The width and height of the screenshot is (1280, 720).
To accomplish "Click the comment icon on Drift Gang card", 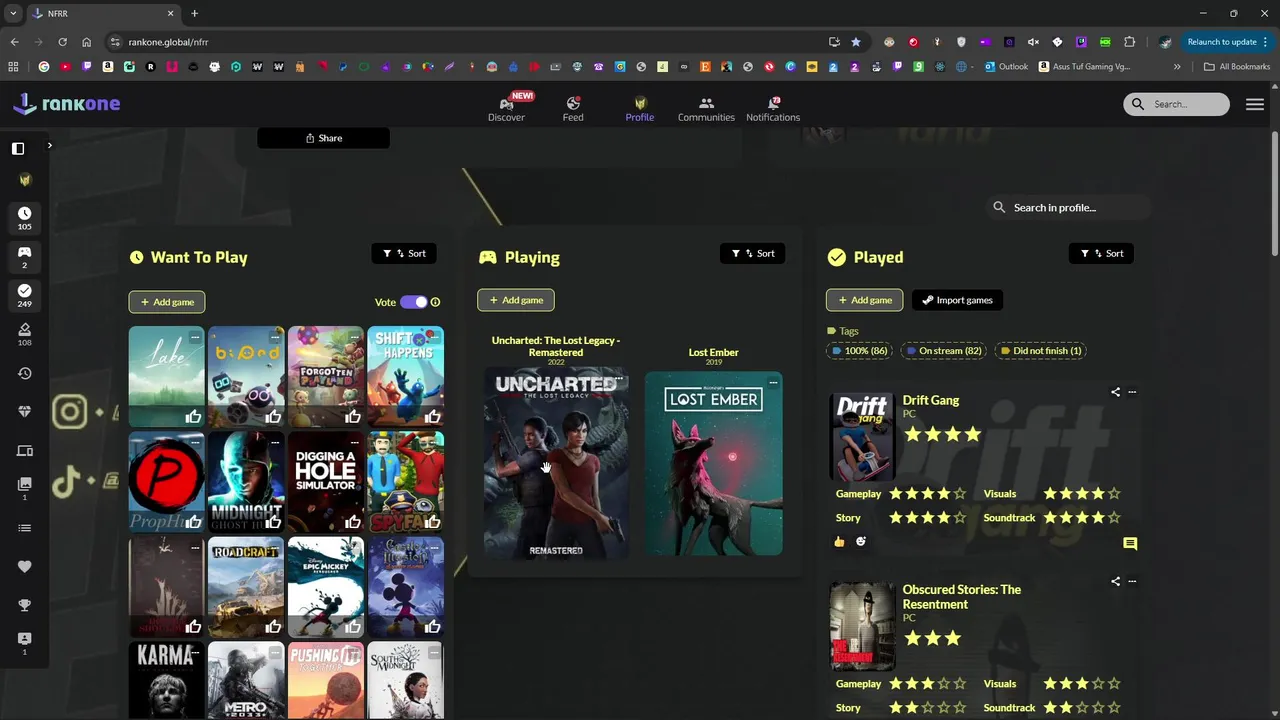I will [x=1130, y=544].
